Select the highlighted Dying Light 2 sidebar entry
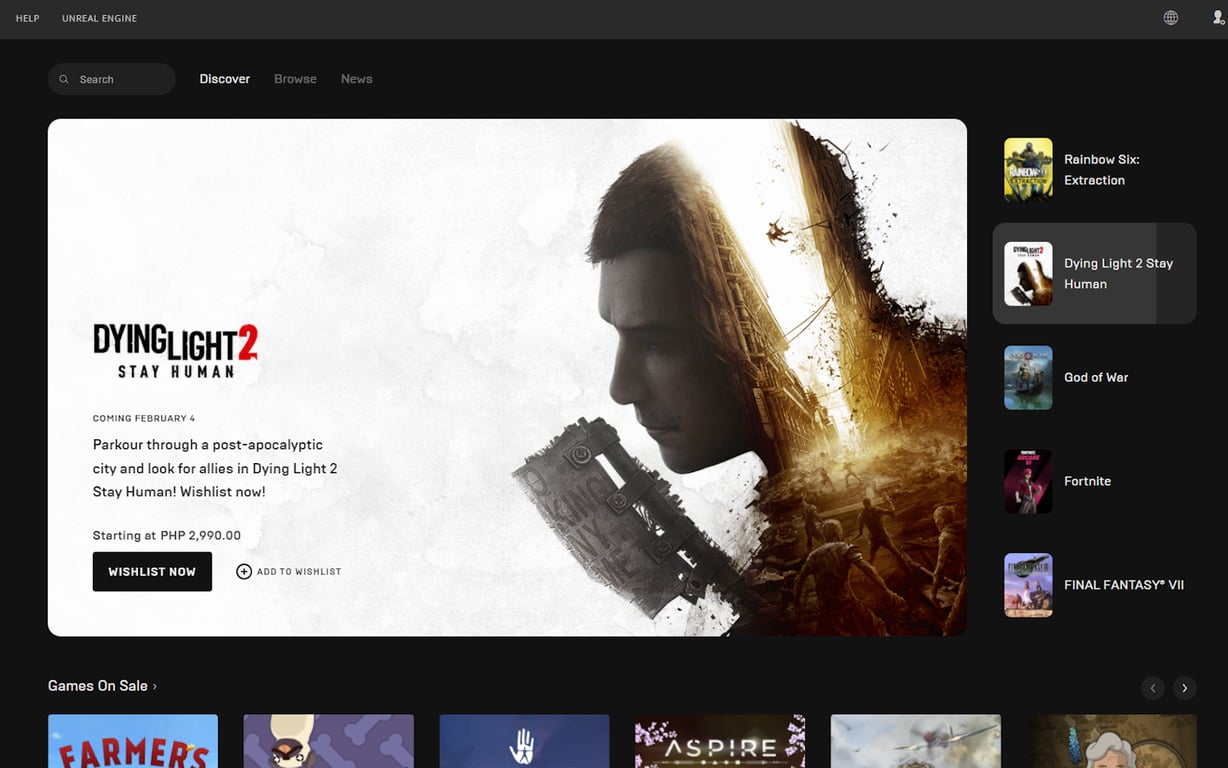This screenshot has height=768, width=1228. [1094, 273]
